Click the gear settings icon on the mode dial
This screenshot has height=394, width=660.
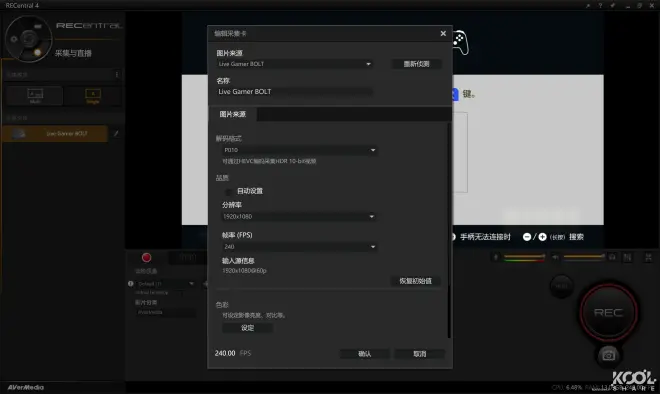14,39
